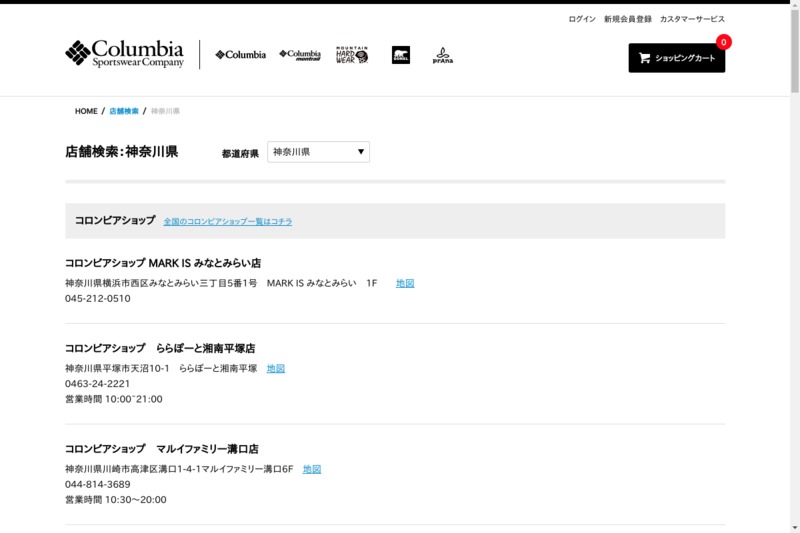Open 地図 link for MARK IS みなとみらい店
The image size is (800, 533).
coord(405,283)
